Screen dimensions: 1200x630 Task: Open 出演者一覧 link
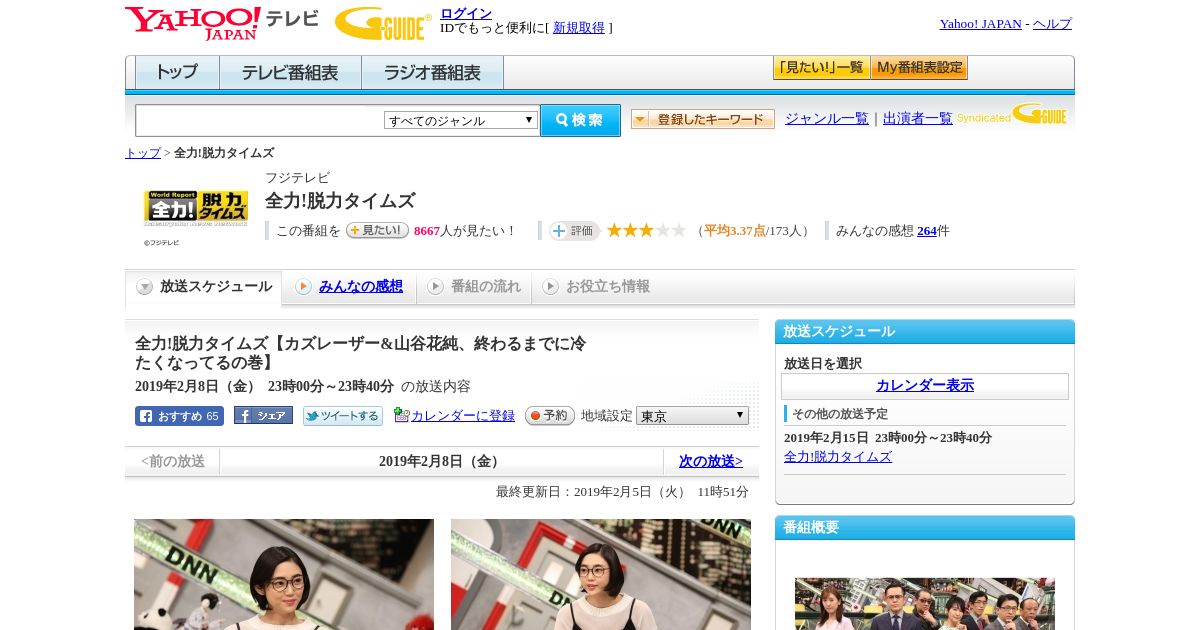(917, 118)
